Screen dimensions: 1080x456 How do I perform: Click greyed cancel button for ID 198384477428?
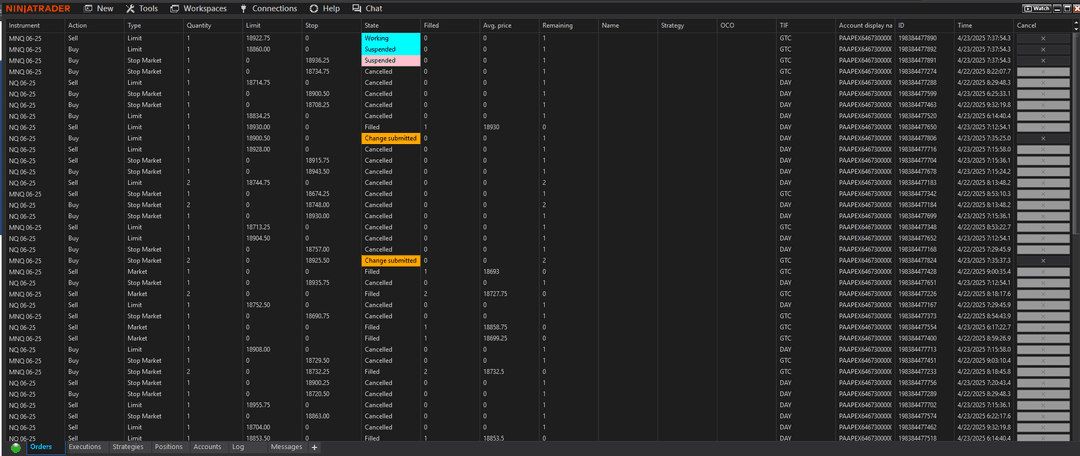pos(1043,271)
